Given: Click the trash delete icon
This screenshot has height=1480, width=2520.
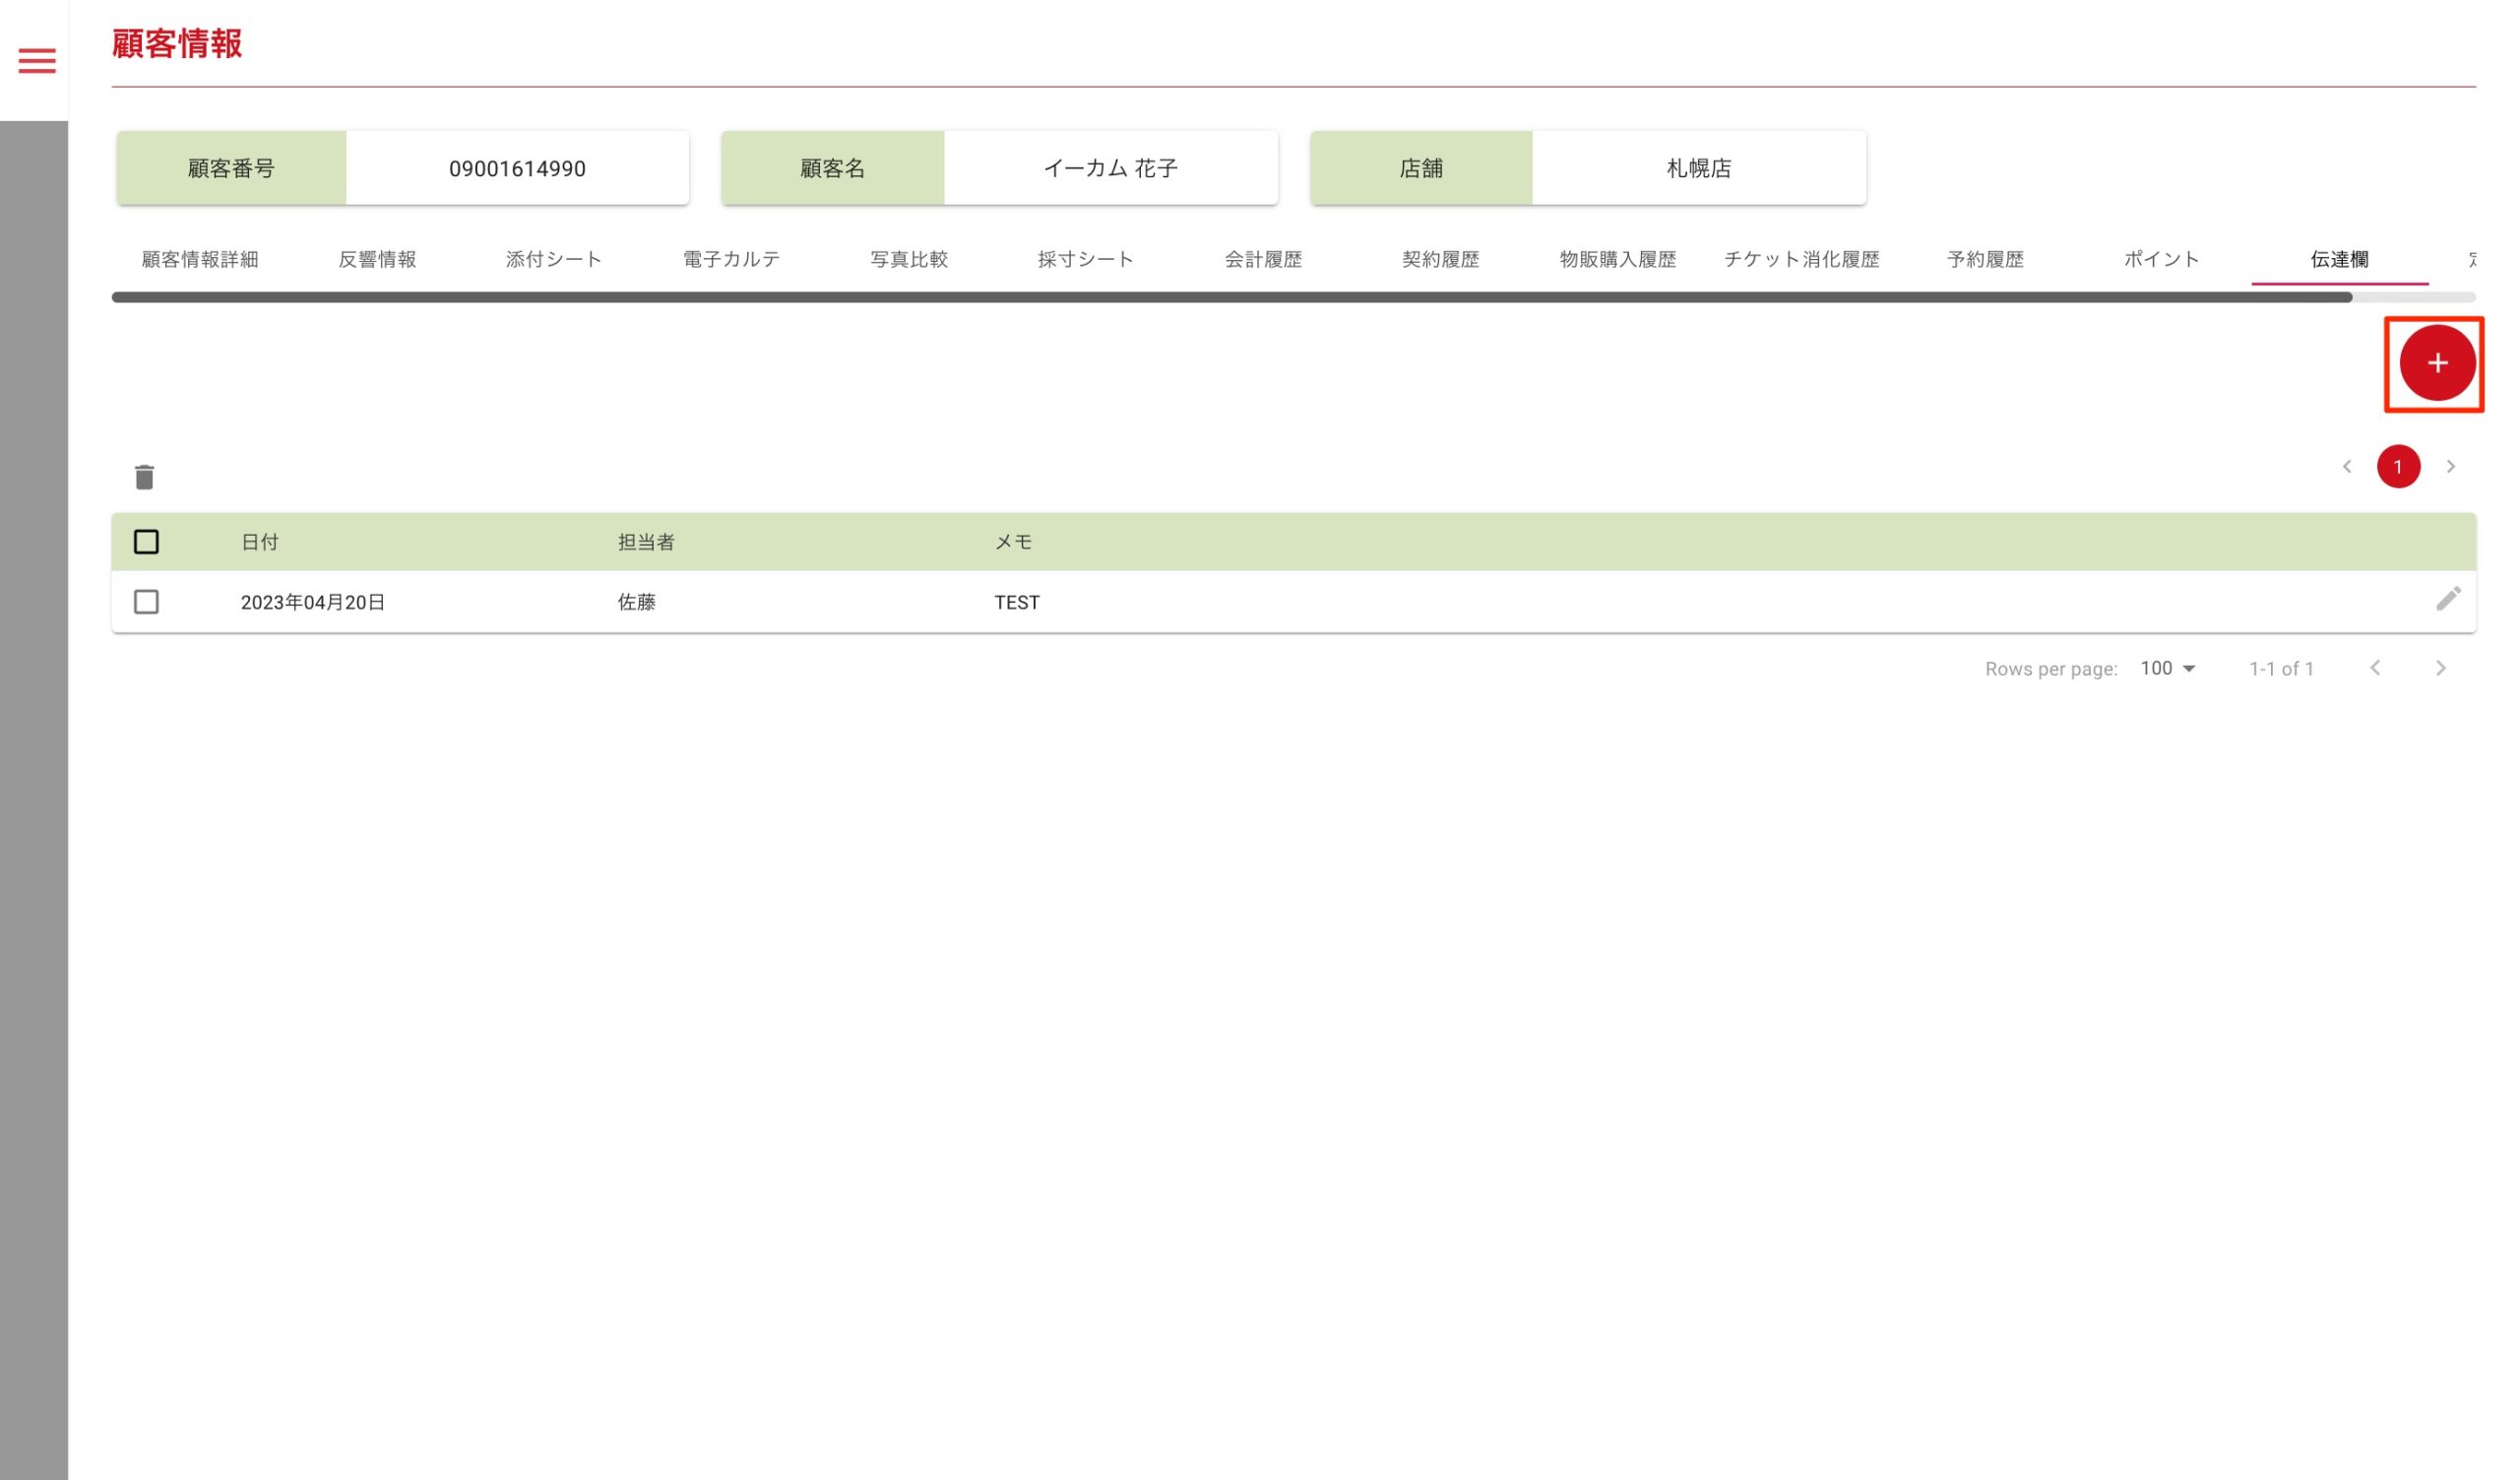Looking at the screenshot, I should click(144, 477).
